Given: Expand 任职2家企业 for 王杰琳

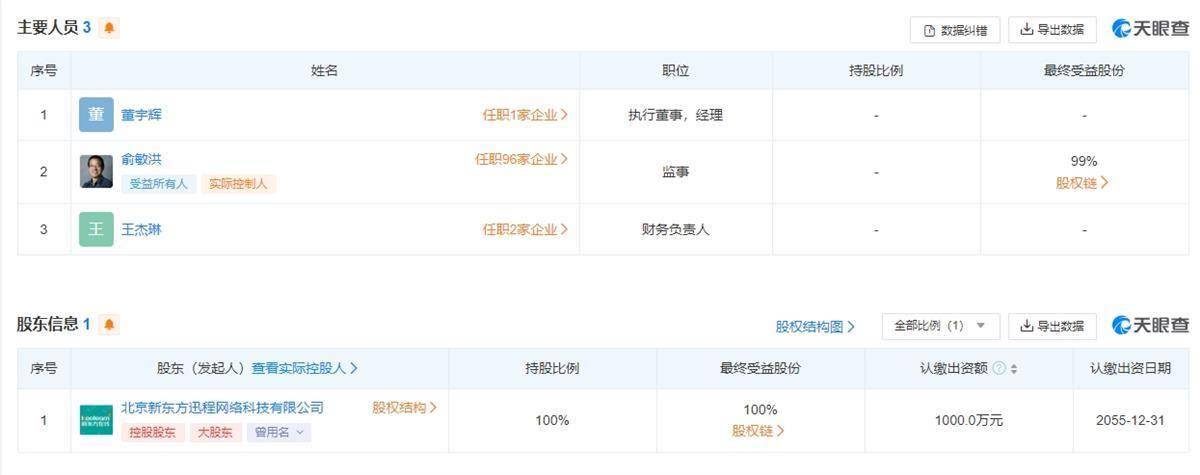Looking at the screenshot, I should tap(525, 229).
